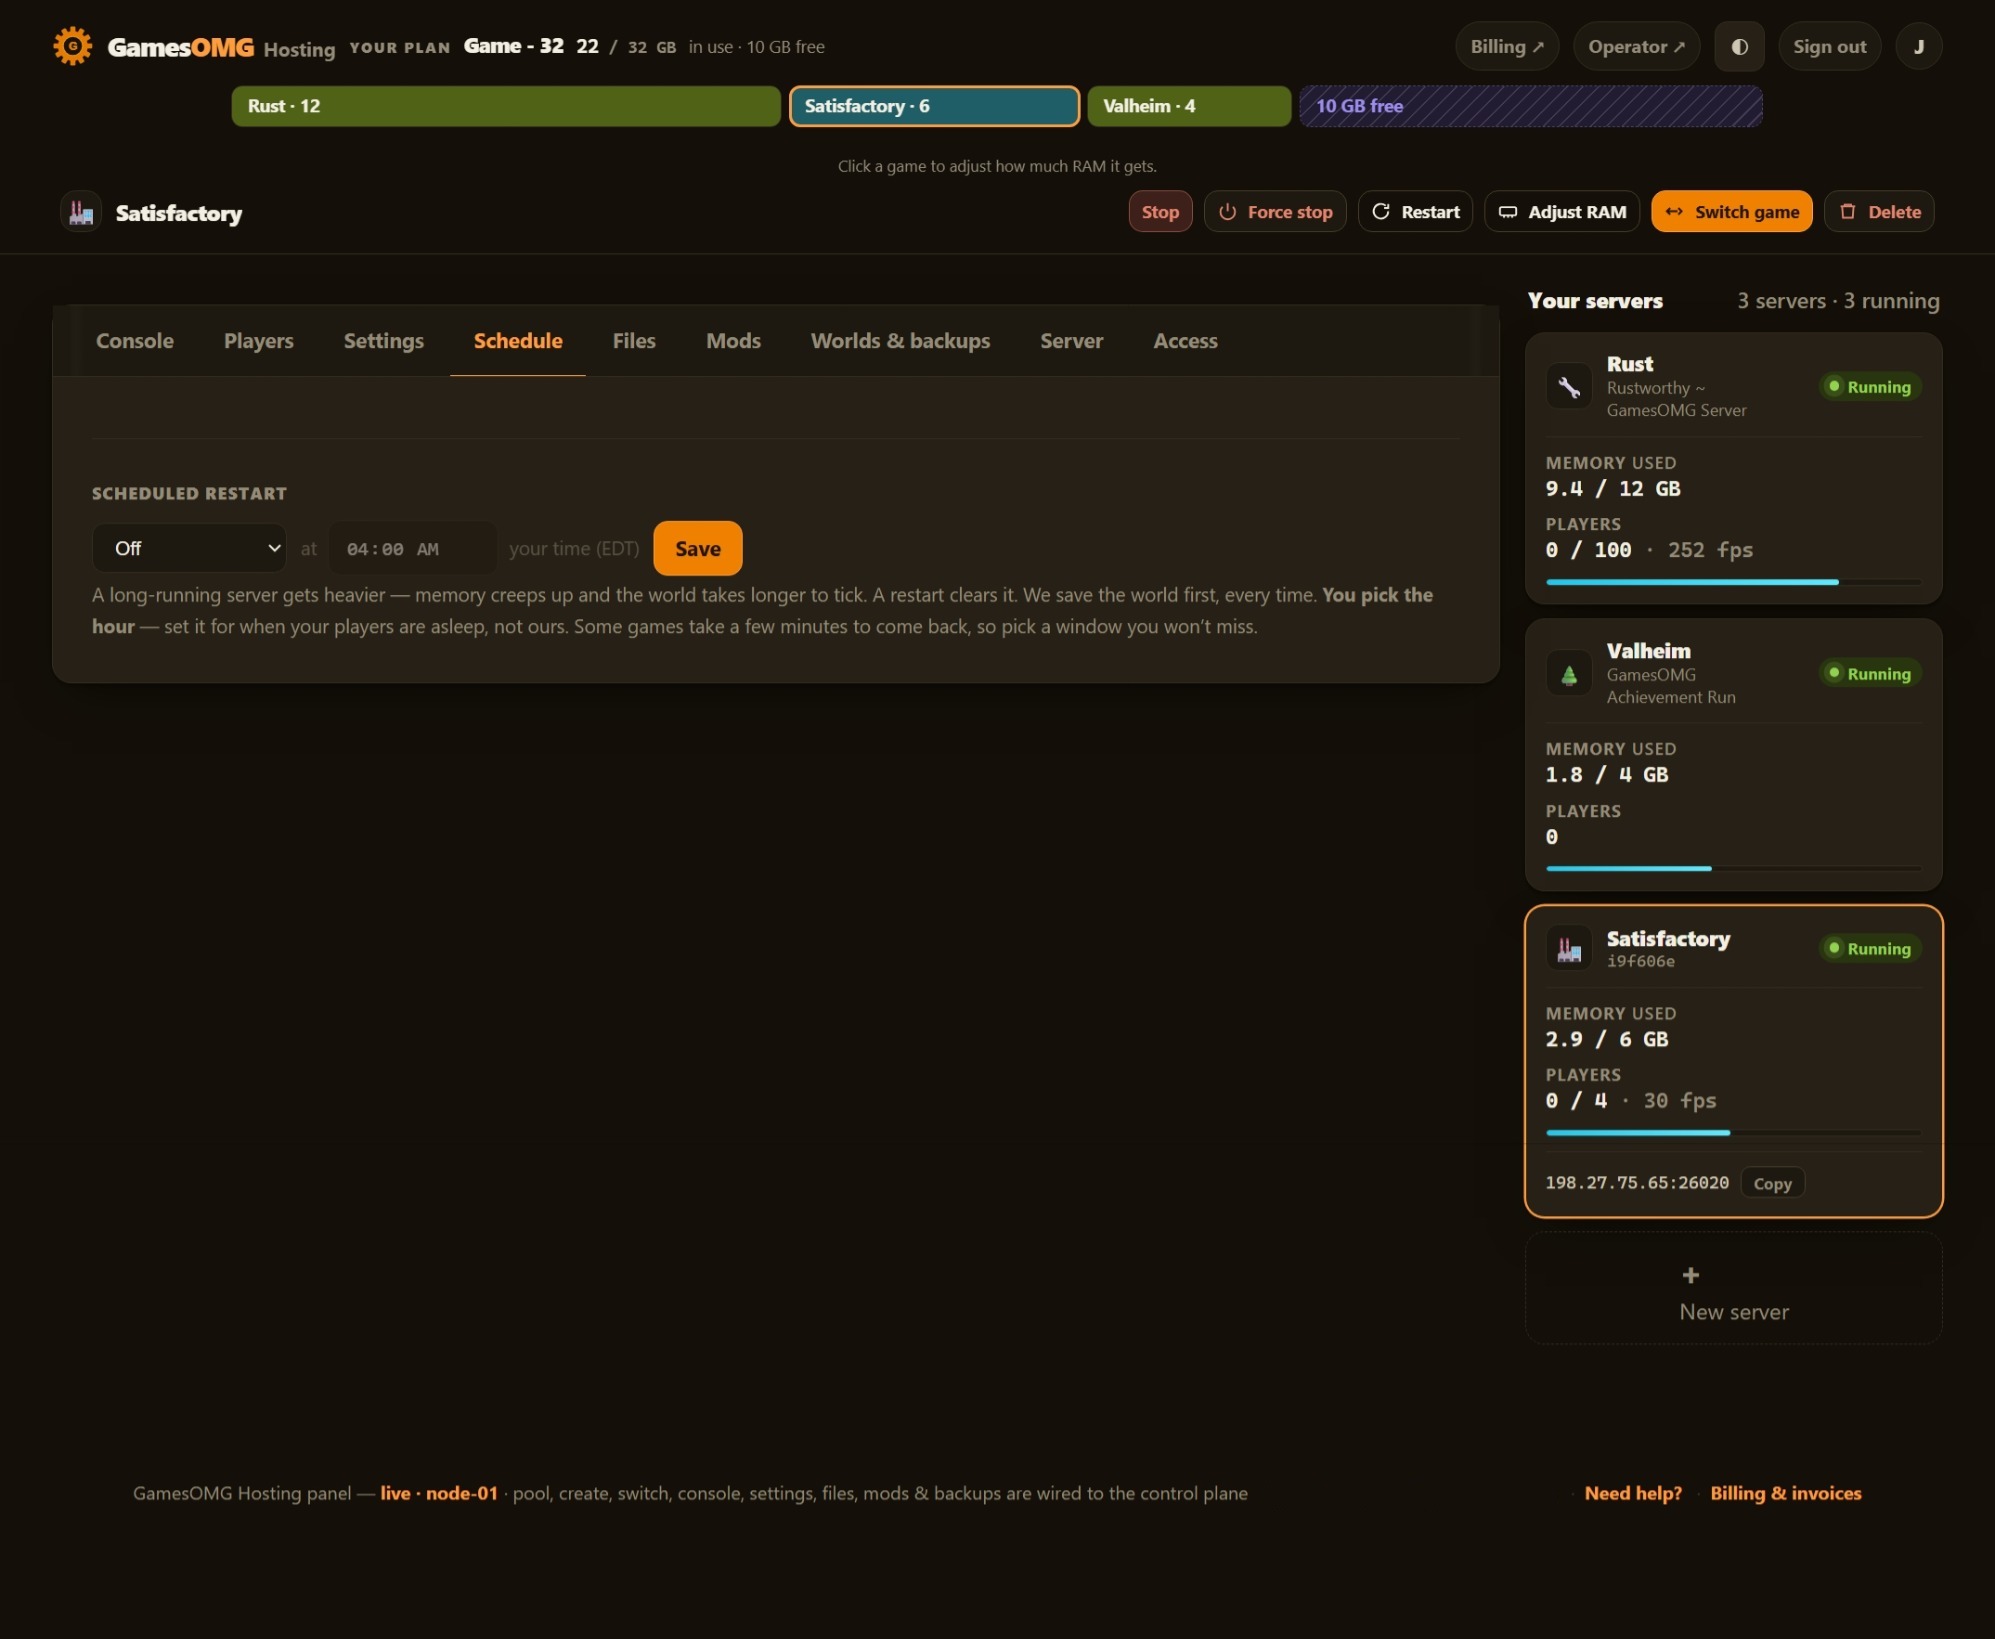Screen dimensions: 1995x1639
Task: Toggle the light/dark theme icon
Action: pyautogui.click(x=1739, y=46)
